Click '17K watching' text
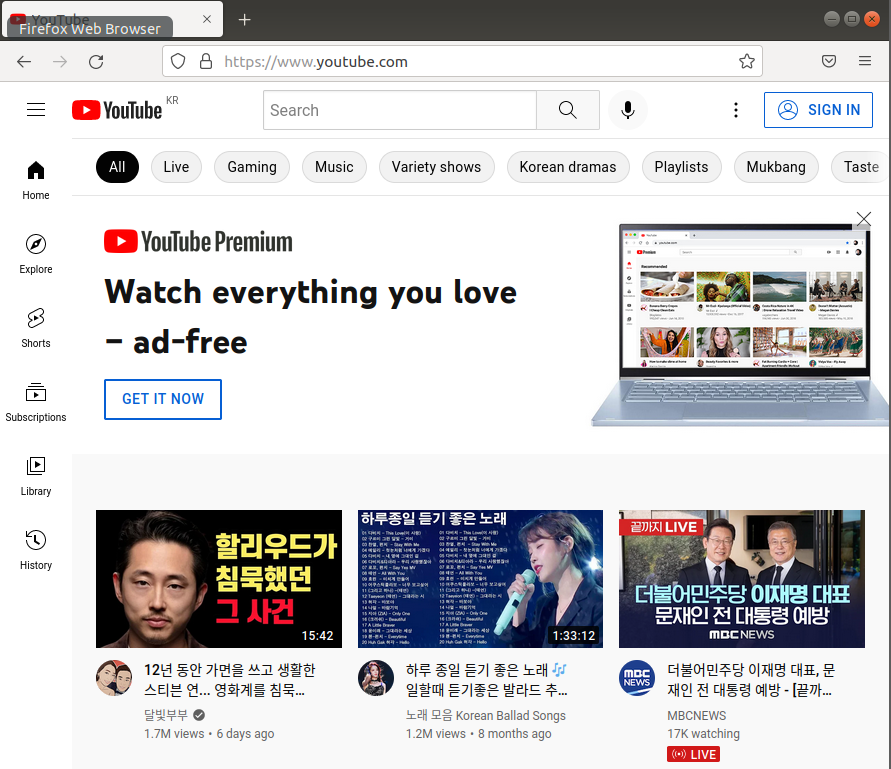This screenshot has width=891, height=769. (703, 734)
